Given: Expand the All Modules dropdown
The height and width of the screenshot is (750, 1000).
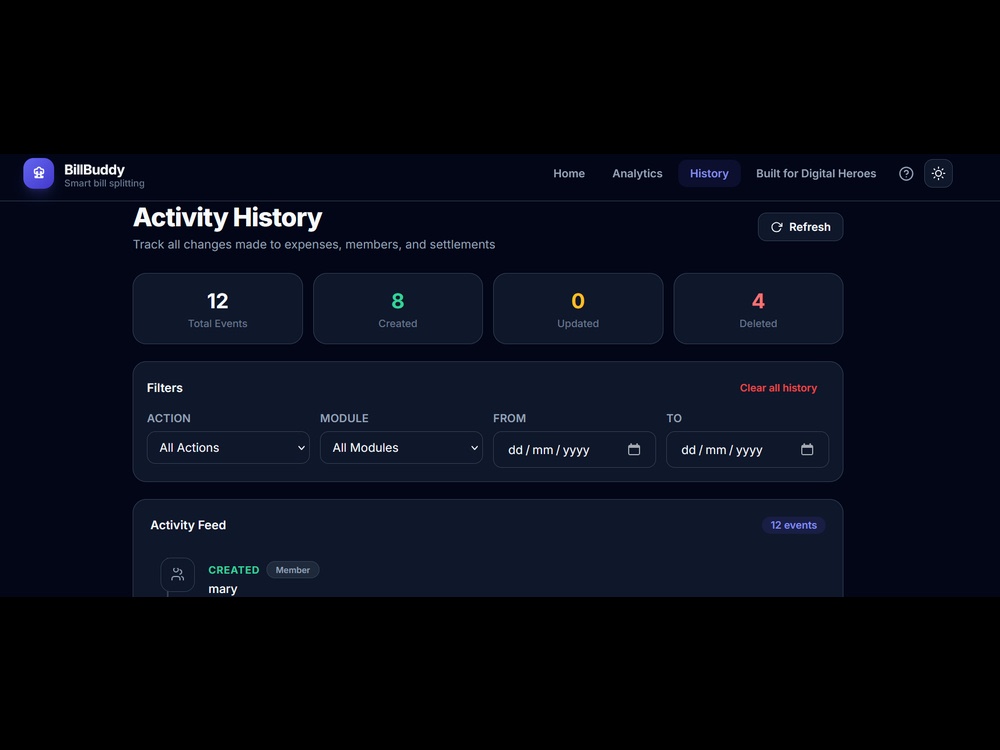Looking at the screenshot, I should 401,448.
